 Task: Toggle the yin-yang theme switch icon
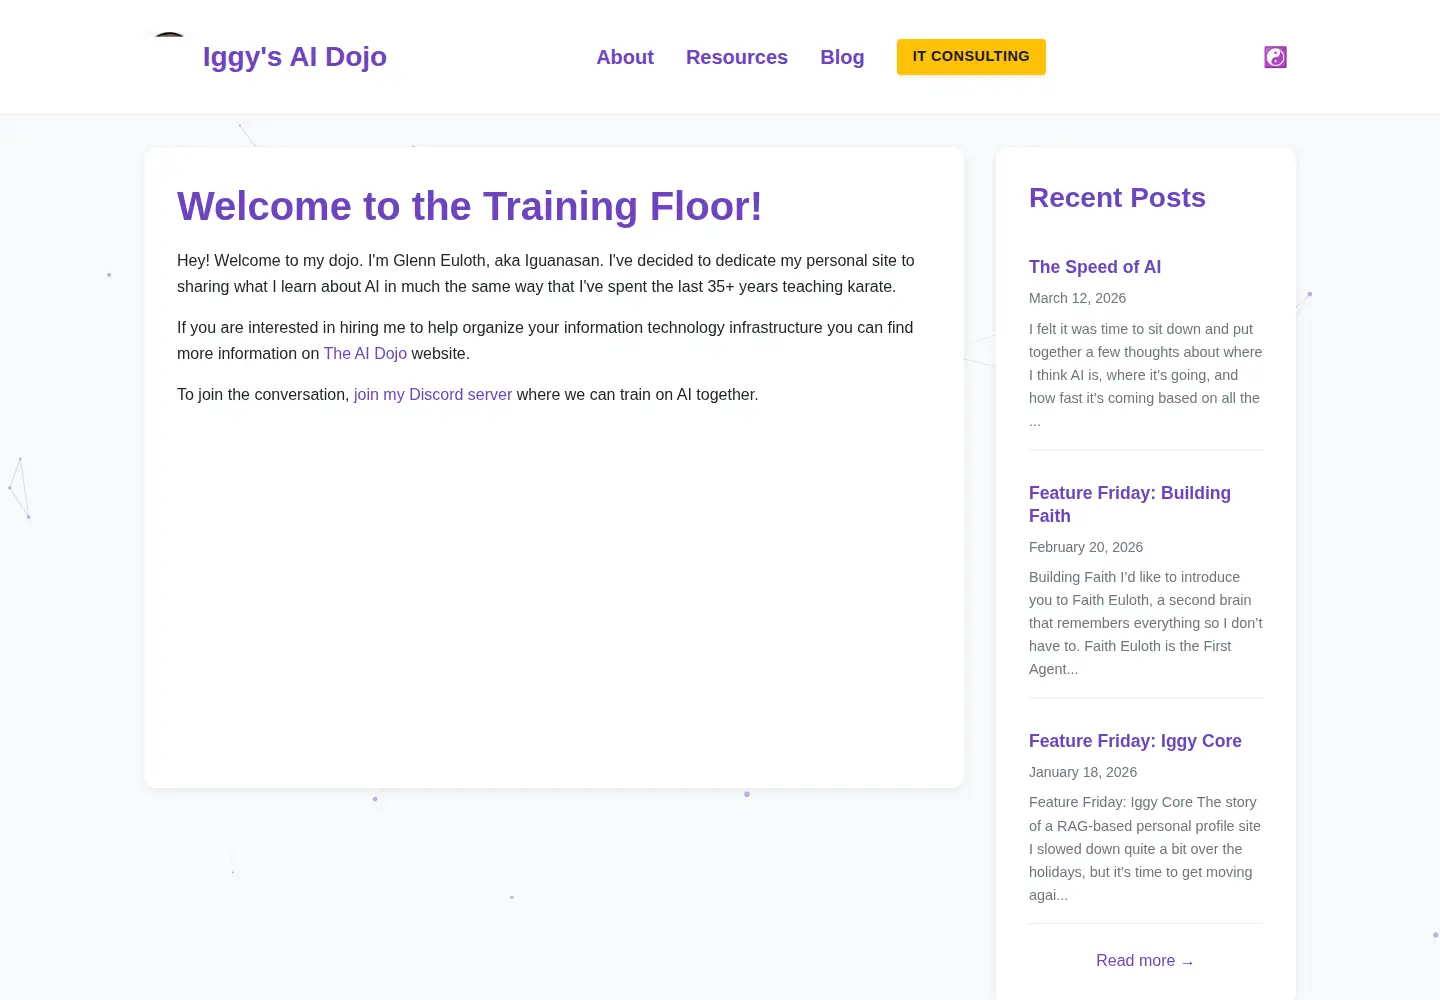click(1275, 57)
